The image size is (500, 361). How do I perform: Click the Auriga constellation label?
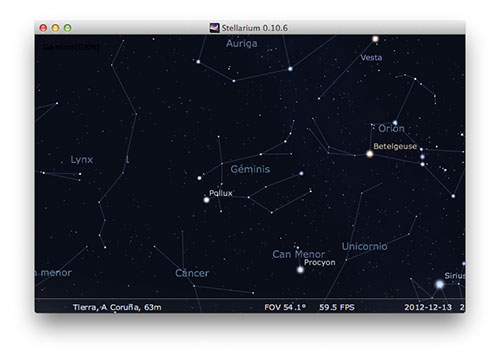click(x=242, y=43)
